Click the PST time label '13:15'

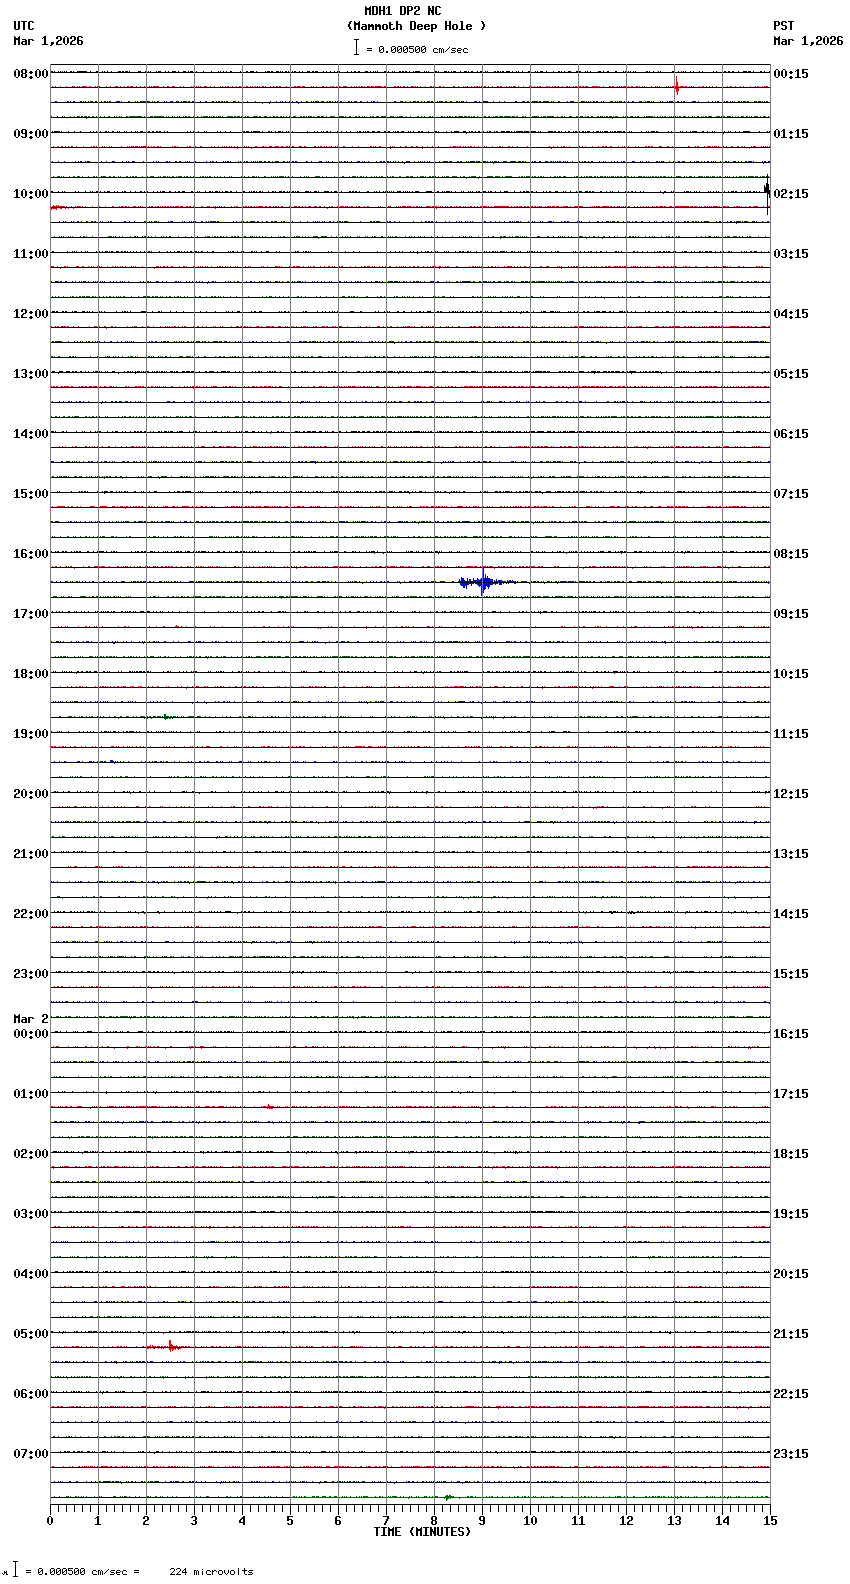pyautogui.click(x=791, y=854)
